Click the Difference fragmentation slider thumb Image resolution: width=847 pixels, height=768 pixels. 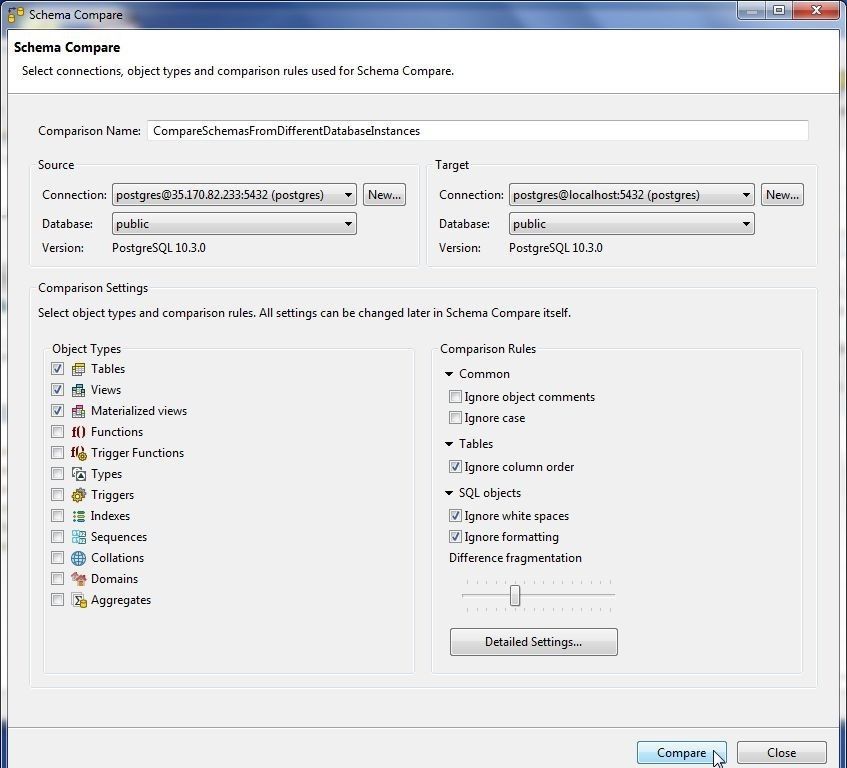pyautogui.click(x=515, y=596)
